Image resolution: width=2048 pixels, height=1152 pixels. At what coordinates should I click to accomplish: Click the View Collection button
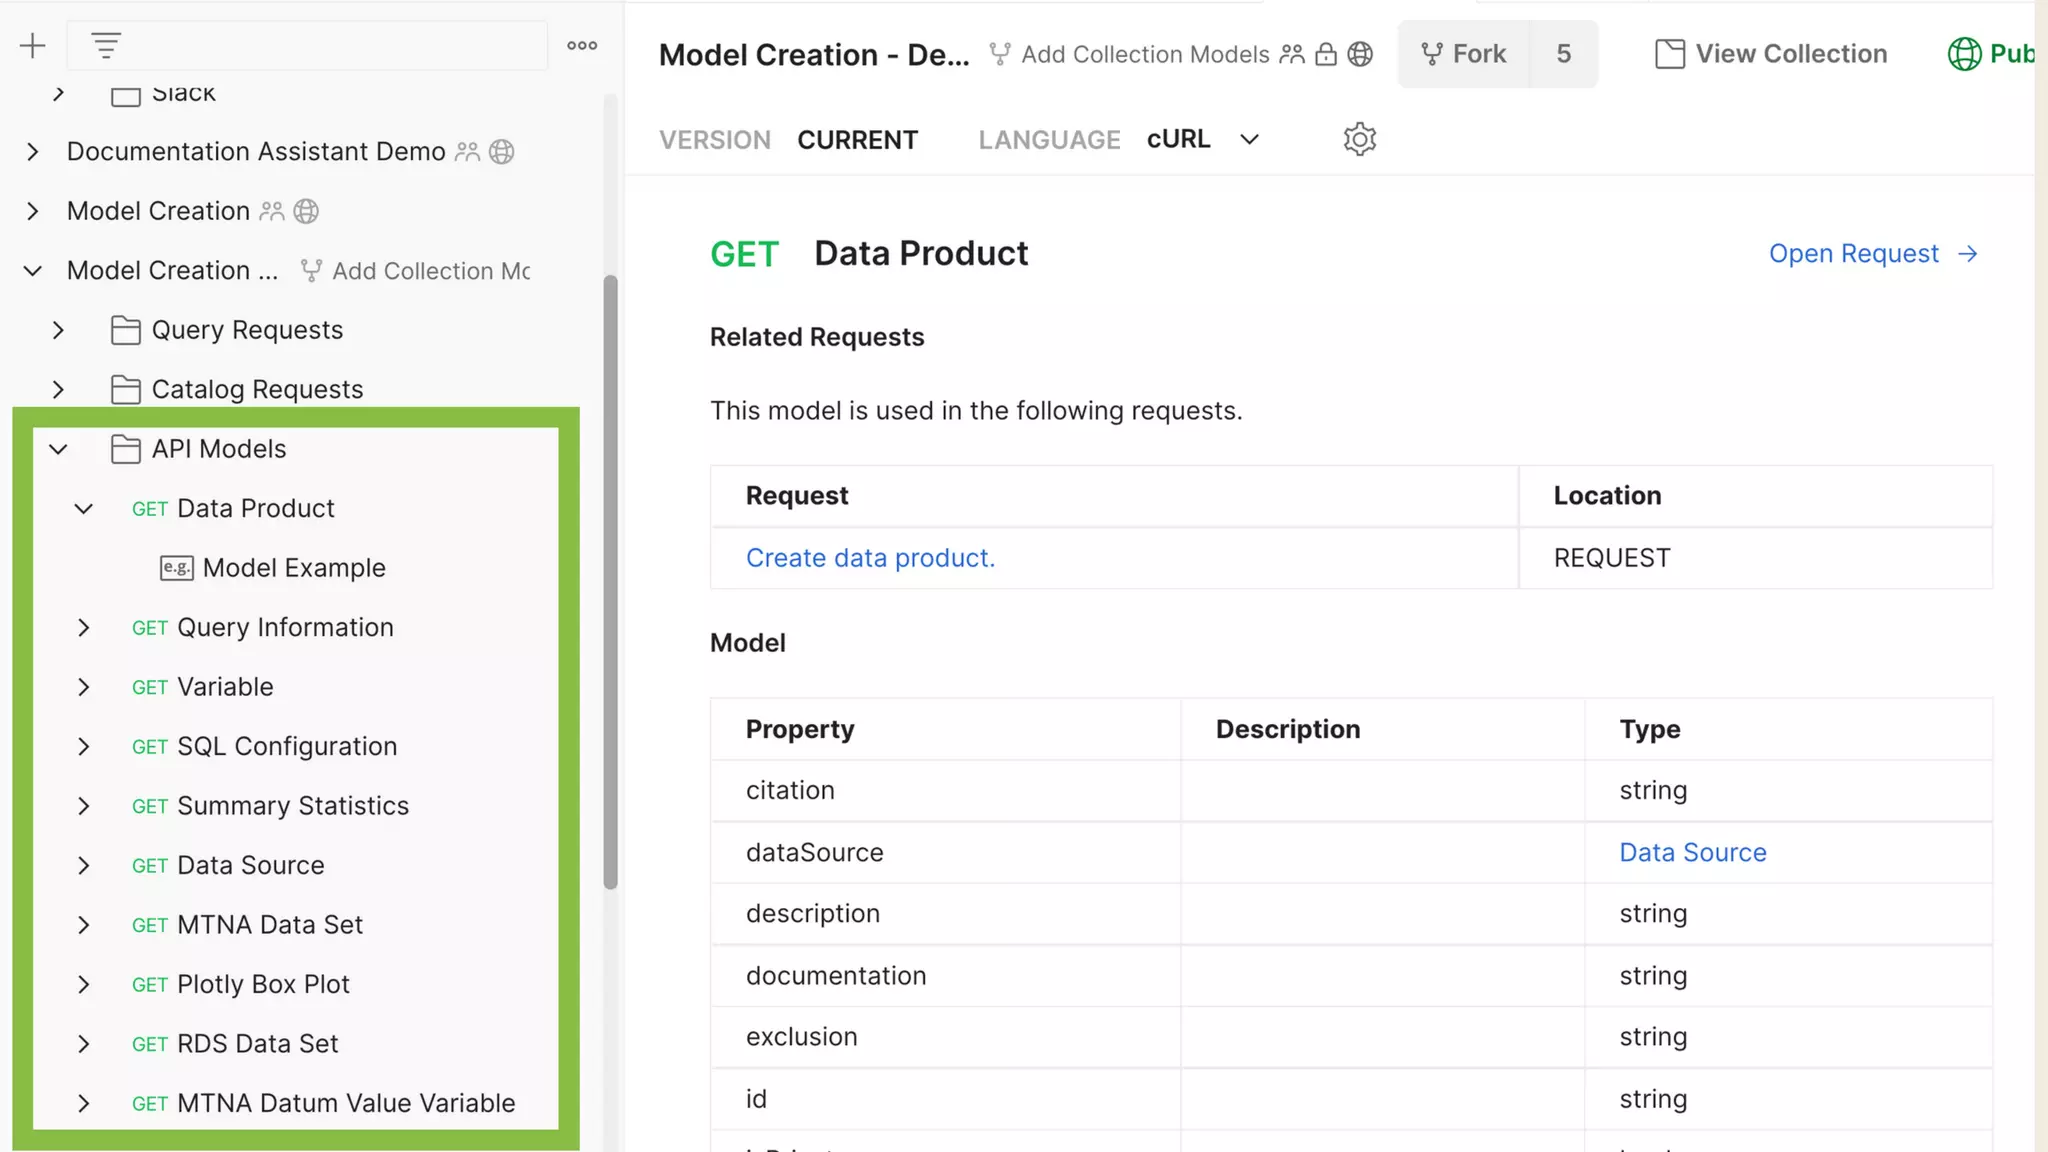tap(1771, 54)
